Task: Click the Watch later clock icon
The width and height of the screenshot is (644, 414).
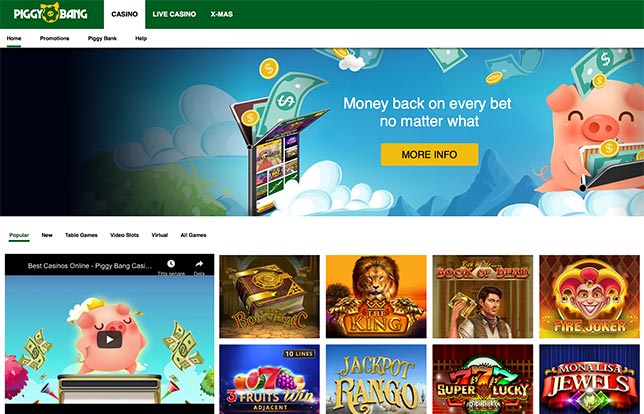Action: coord(171,264)
